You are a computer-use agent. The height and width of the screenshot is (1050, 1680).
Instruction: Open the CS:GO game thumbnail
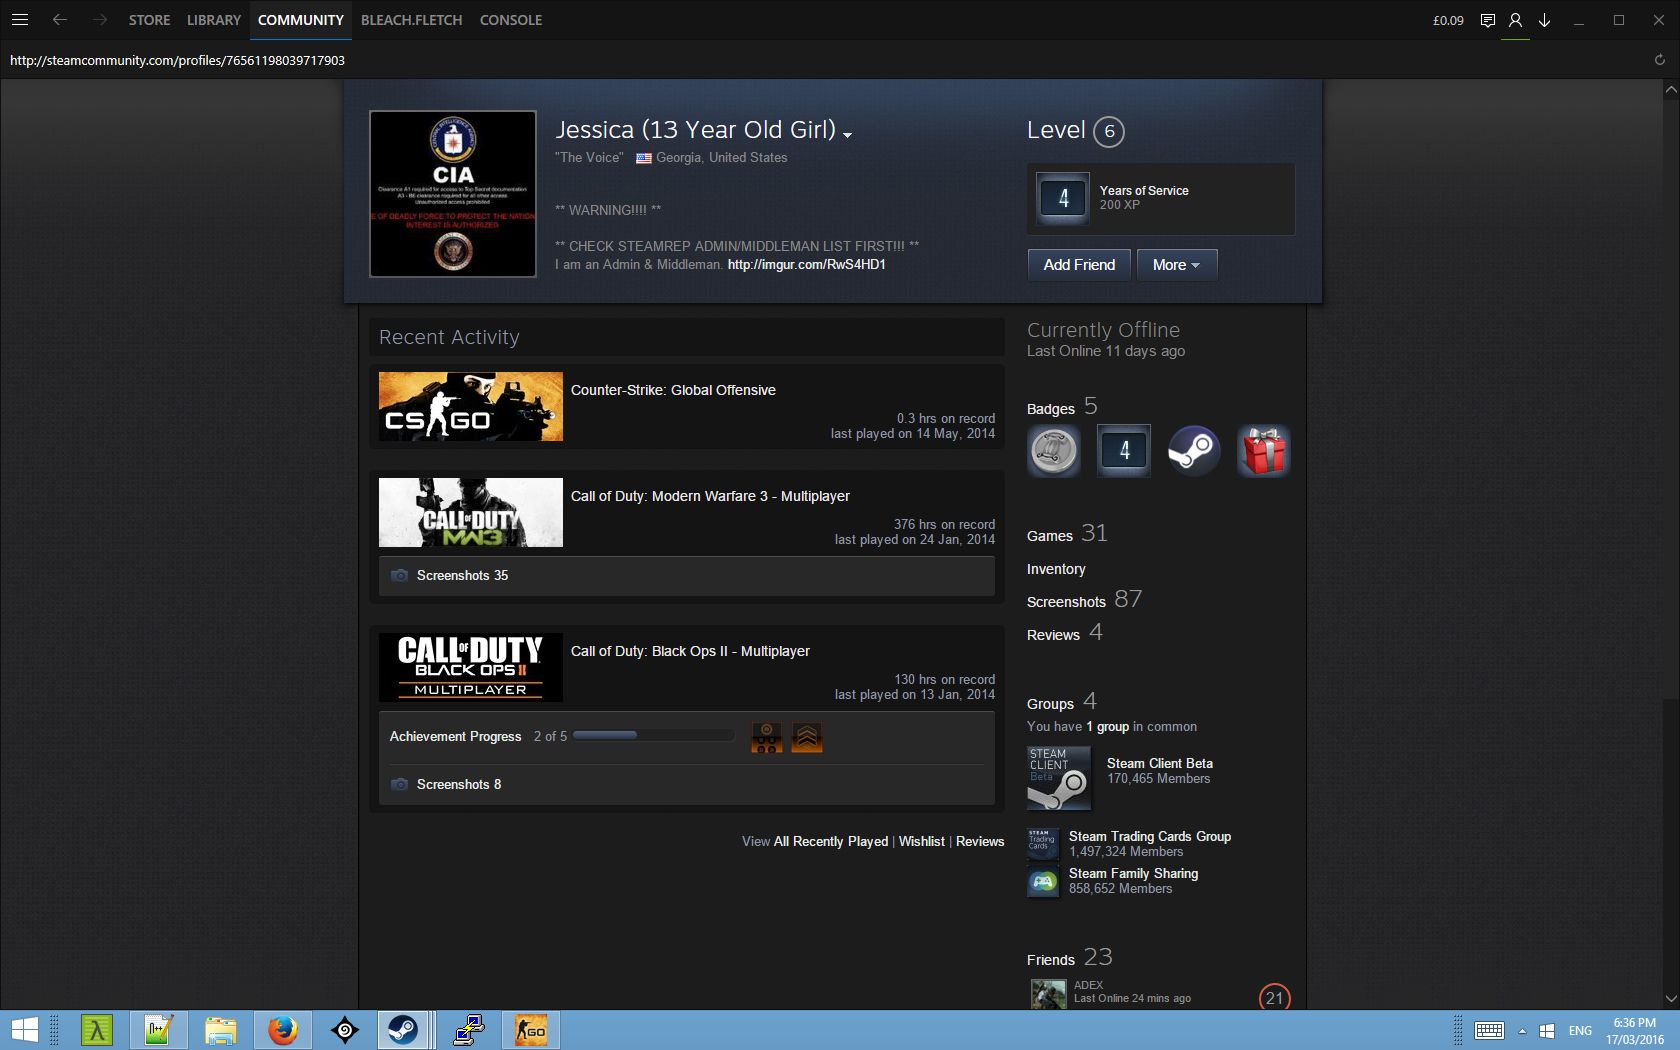(x=470, y=407)
